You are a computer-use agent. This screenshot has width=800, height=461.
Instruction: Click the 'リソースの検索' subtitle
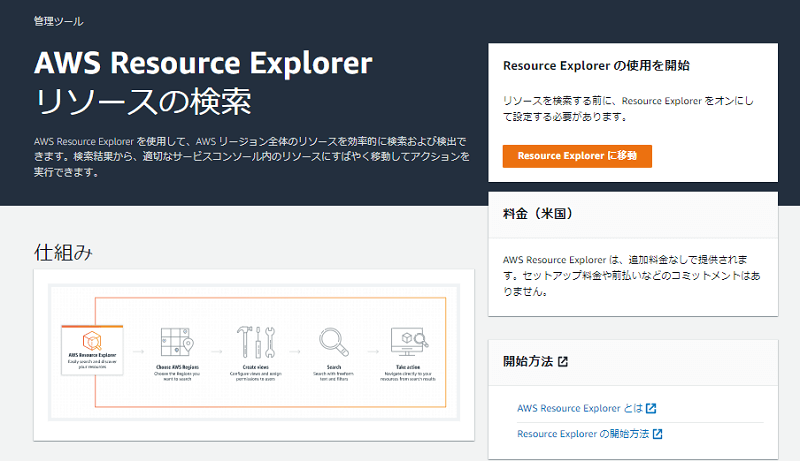point(142,101)
